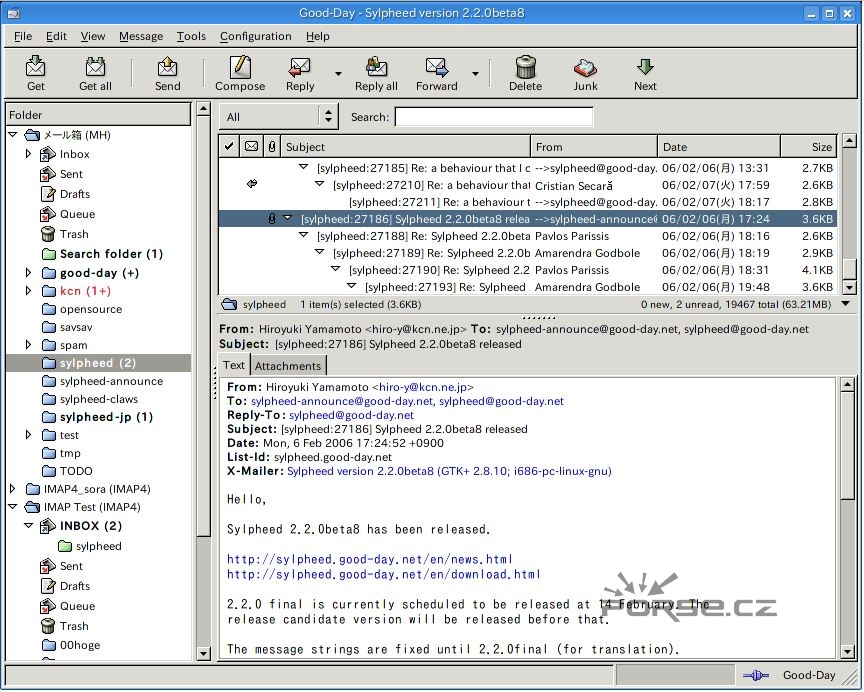Sort messages by Size column
Viewport: 864px width, 692px height.
(809, 147)
